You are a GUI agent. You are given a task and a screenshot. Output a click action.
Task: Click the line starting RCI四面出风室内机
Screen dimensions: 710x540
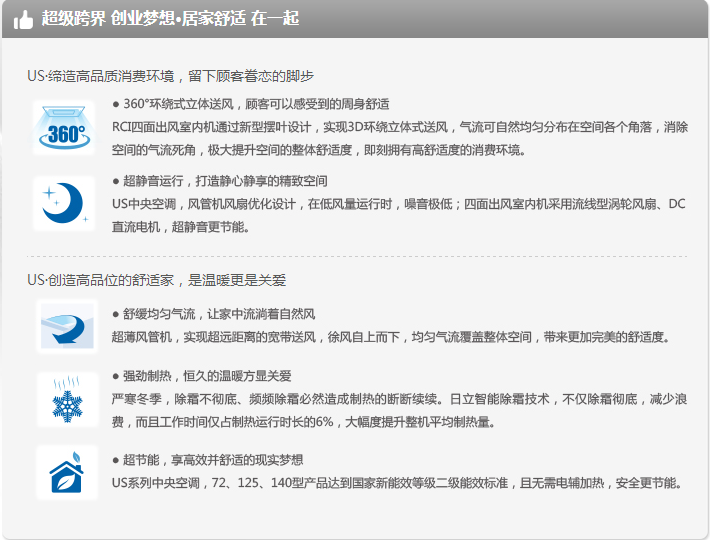tap(400, 127)
